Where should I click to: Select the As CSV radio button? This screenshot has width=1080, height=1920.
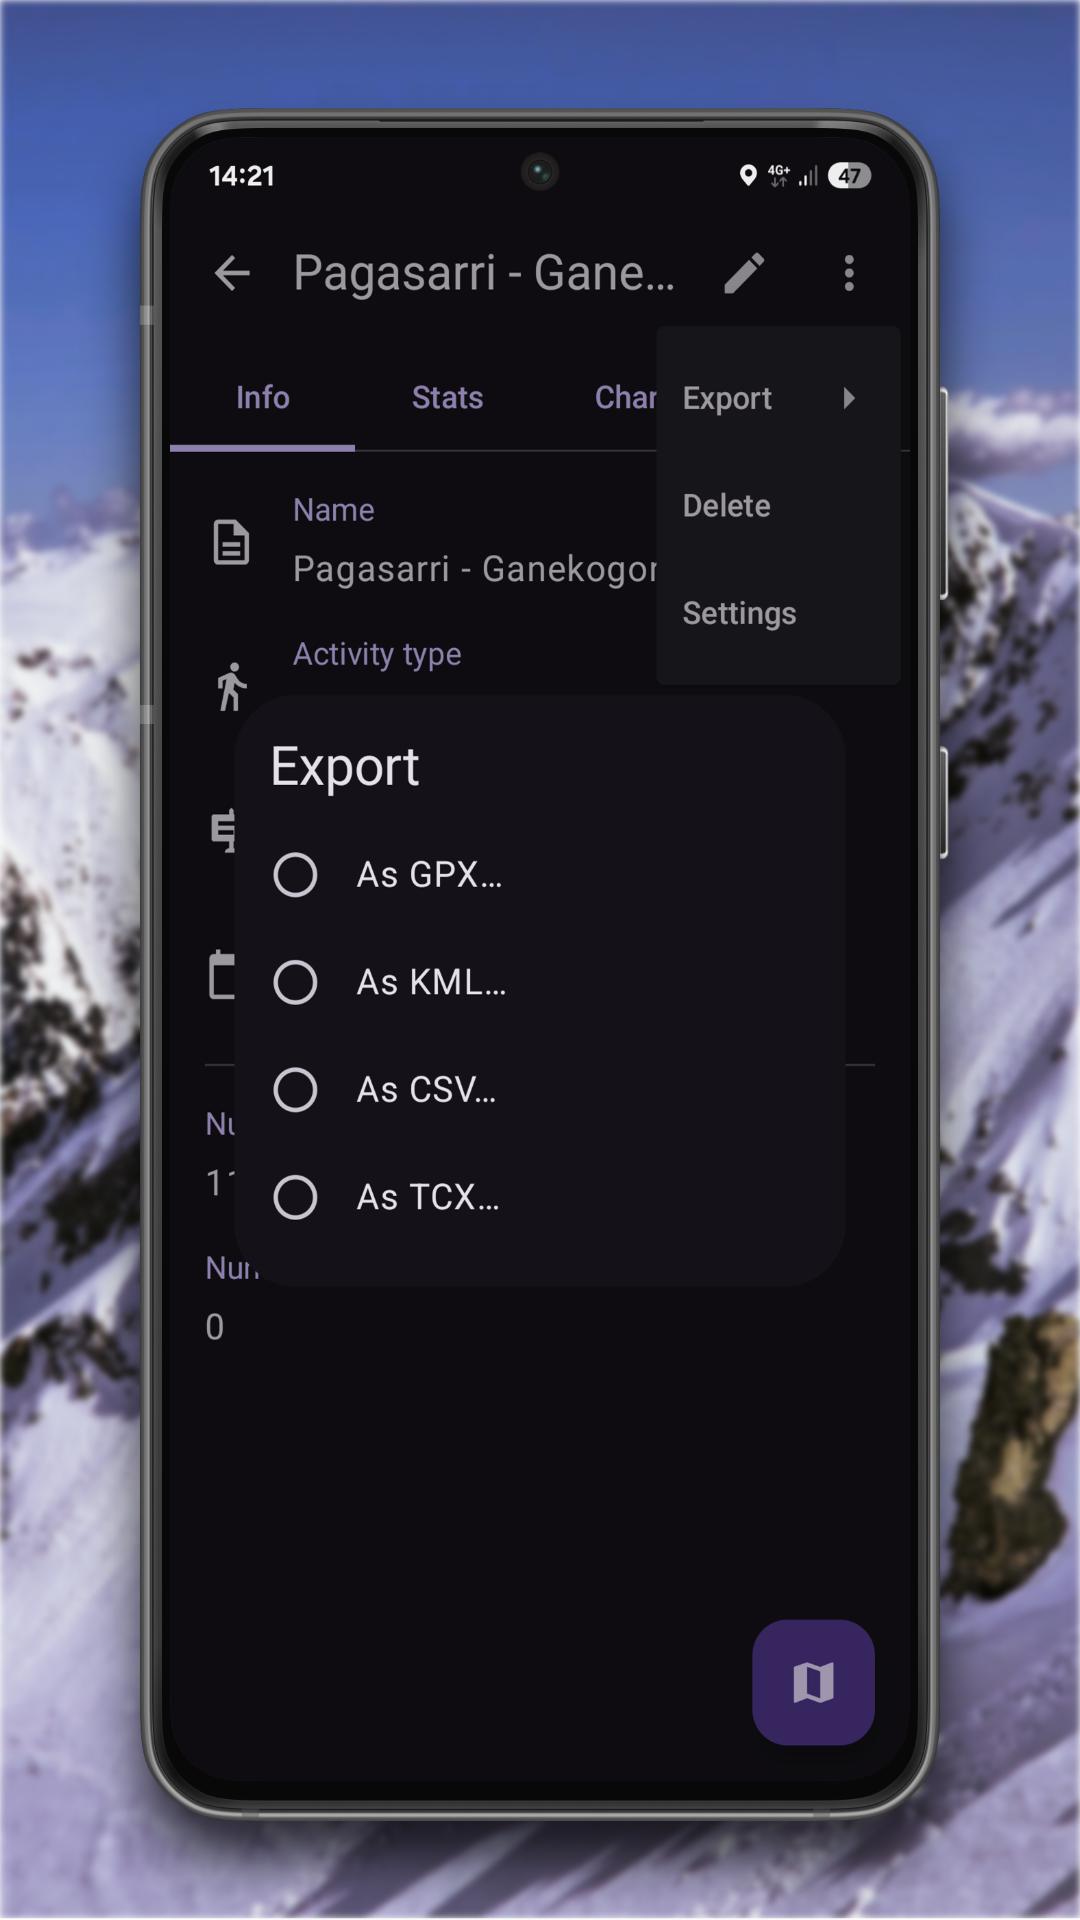coord(295,1090)
